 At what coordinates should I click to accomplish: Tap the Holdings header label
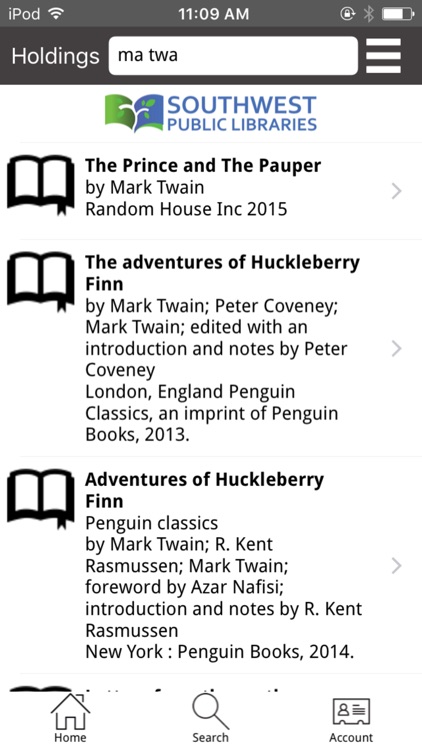tap(56, 56)
